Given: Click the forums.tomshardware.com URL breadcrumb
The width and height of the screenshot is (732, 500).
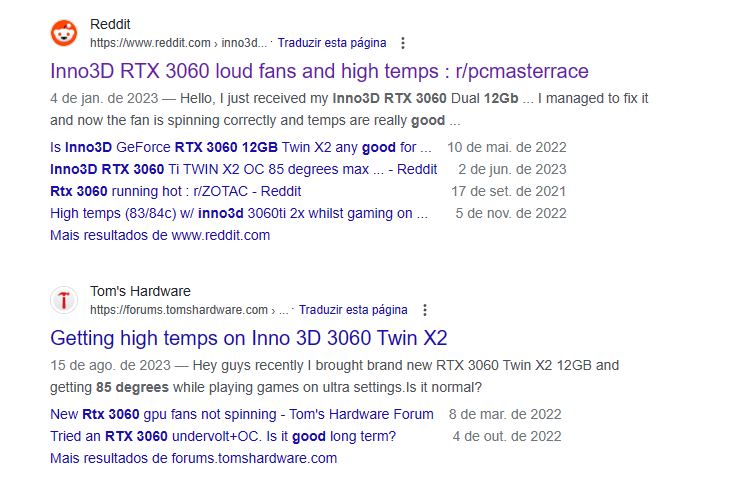Looking at the screenshot, I should tap(189, 310).
